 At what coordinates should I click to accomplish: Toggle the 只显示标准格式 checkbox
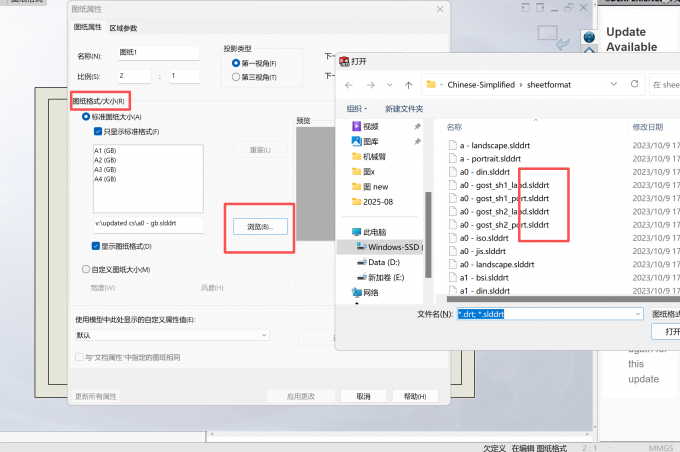(x=98, y=131)
